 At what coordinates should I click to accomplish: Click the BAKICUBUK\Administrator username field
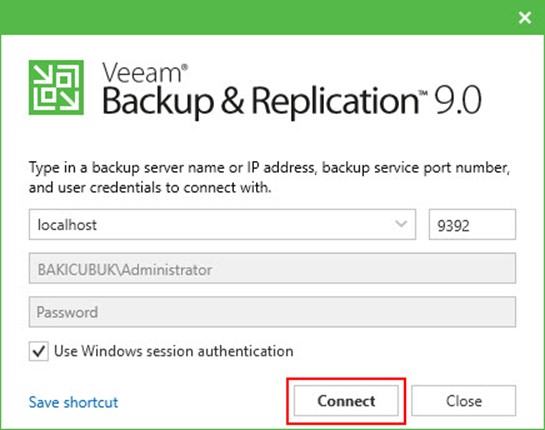click(x=272, y=268)
